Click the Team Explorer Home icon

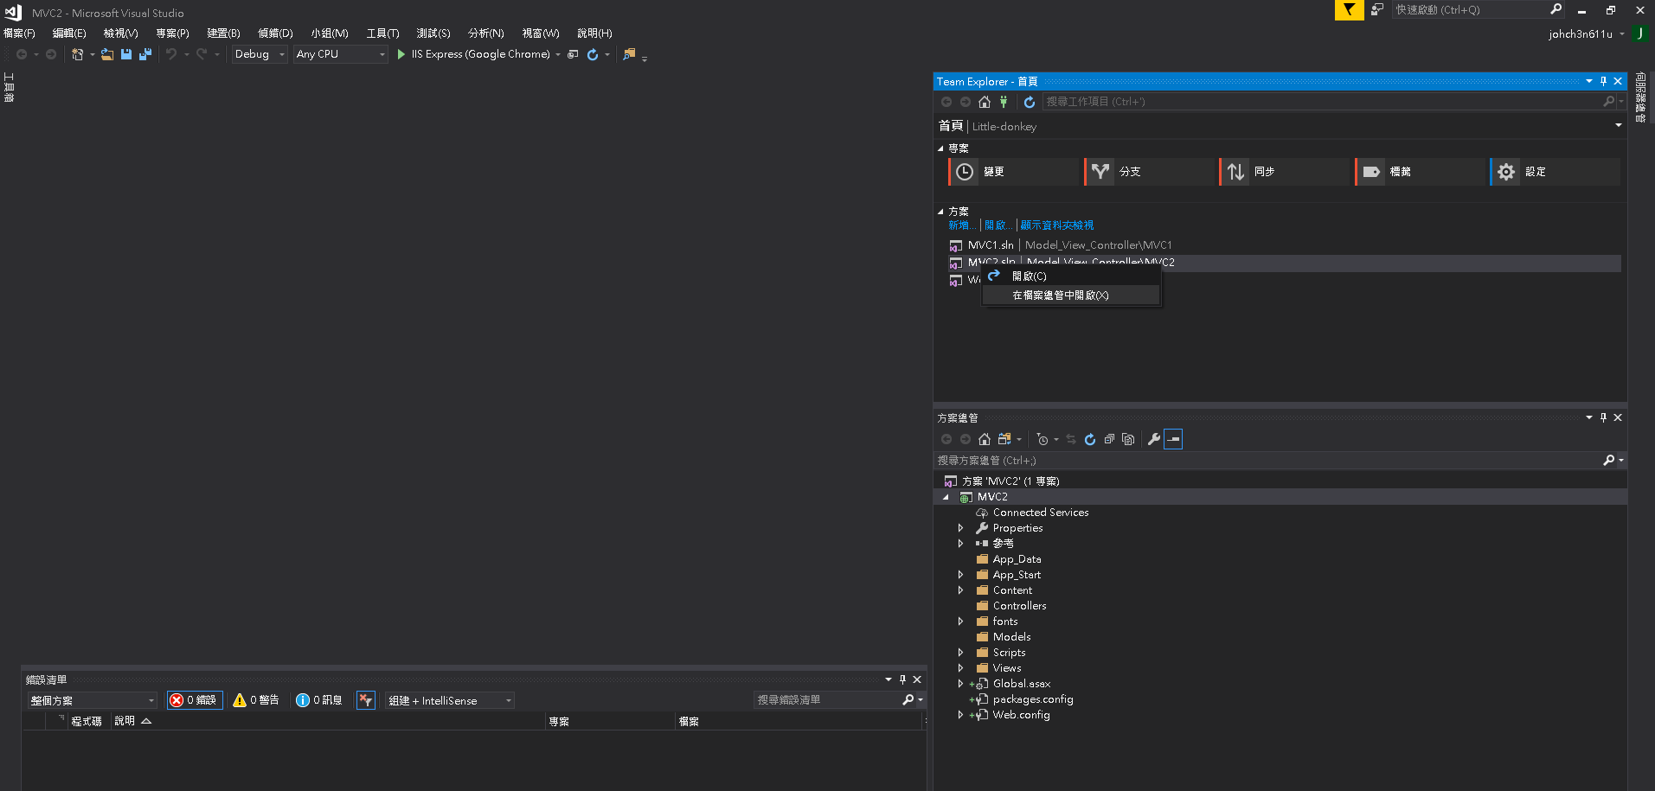point(984,102)
